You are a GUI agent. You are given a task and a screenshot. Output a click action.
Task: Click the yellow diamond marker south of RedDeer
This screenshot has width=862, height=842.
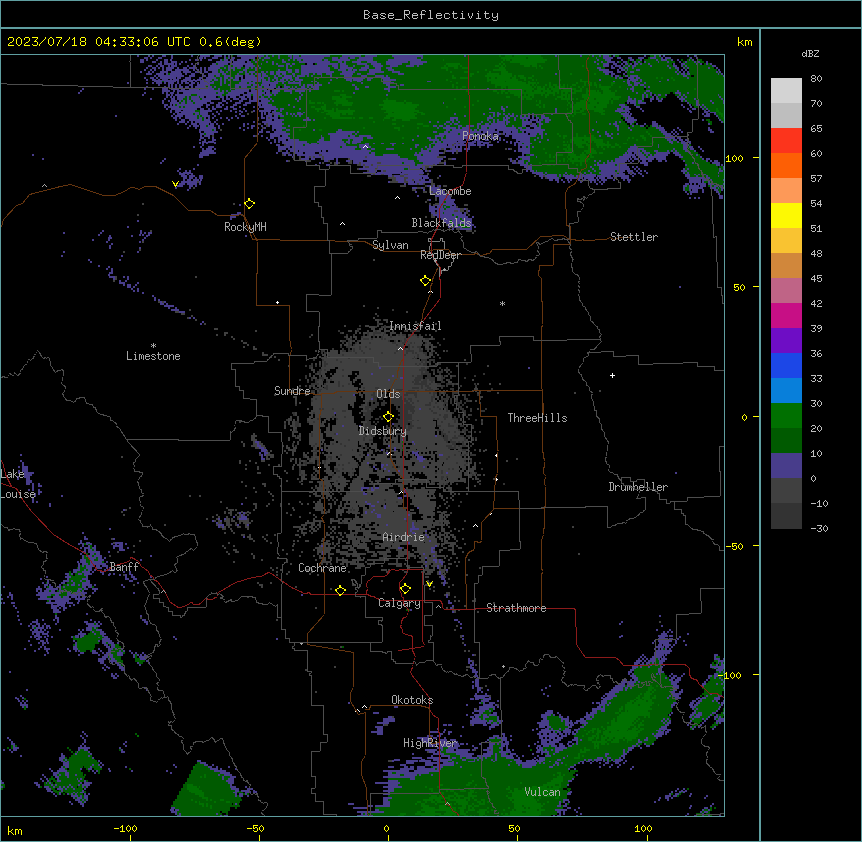point(426,281)
